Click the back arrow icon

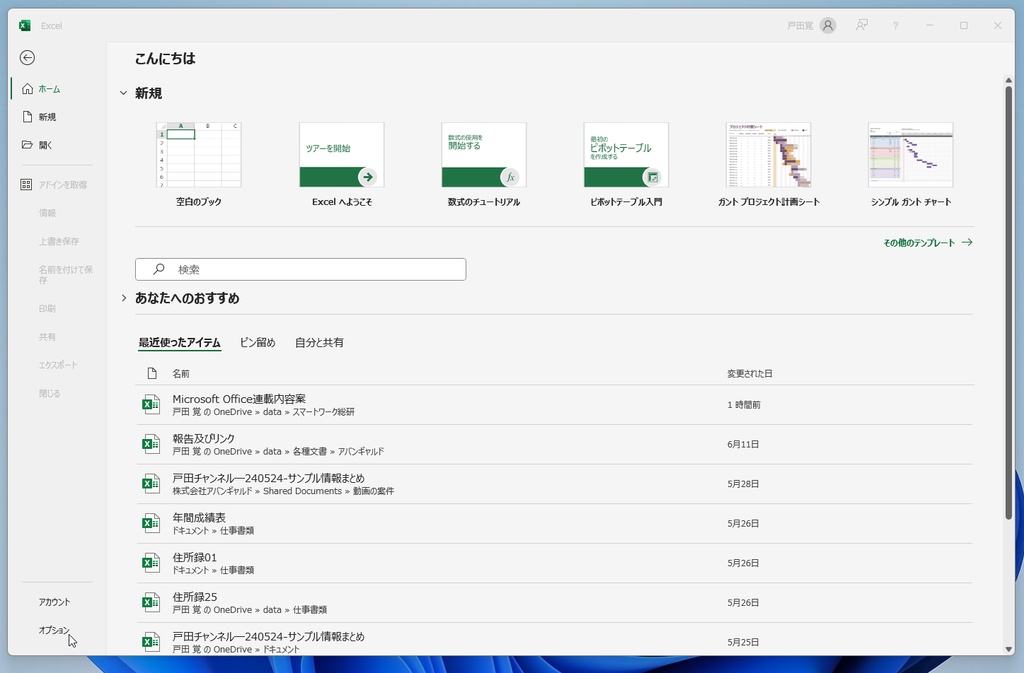[x=27, y=58]
